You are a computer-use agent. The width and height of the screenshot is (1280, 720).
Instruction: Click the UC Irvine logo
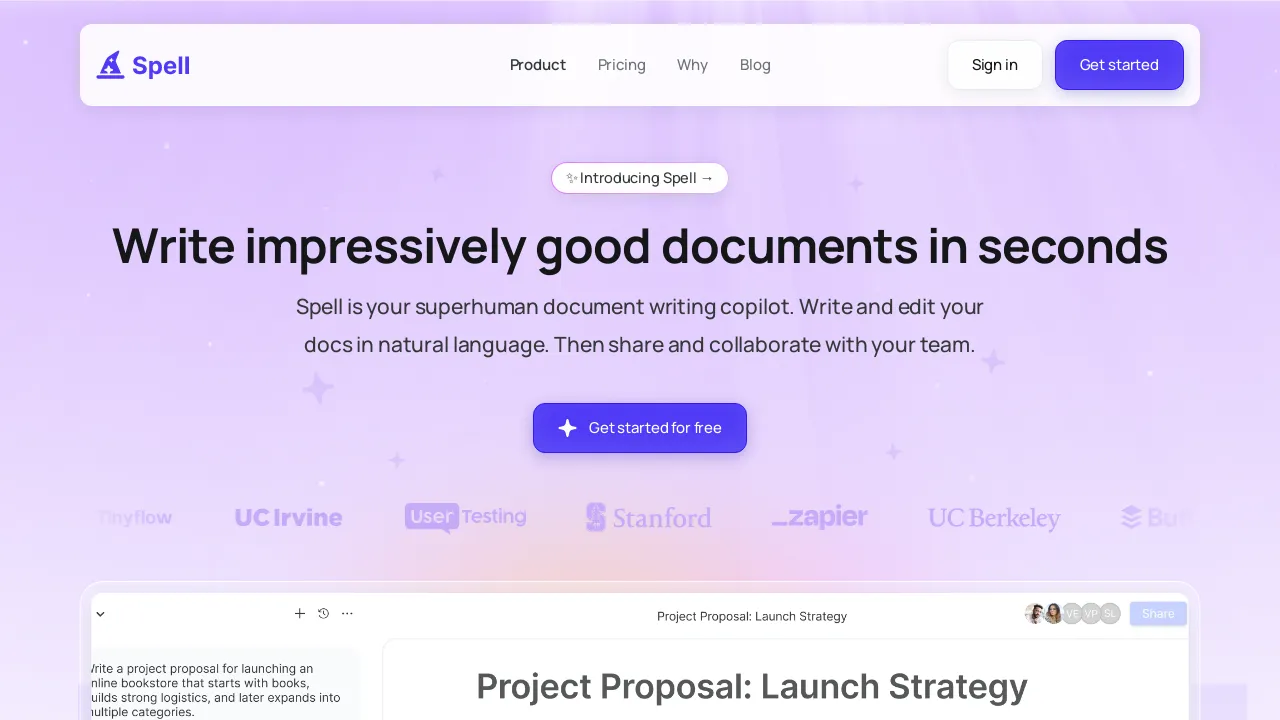pyautogui.click(x=288, y=517)
